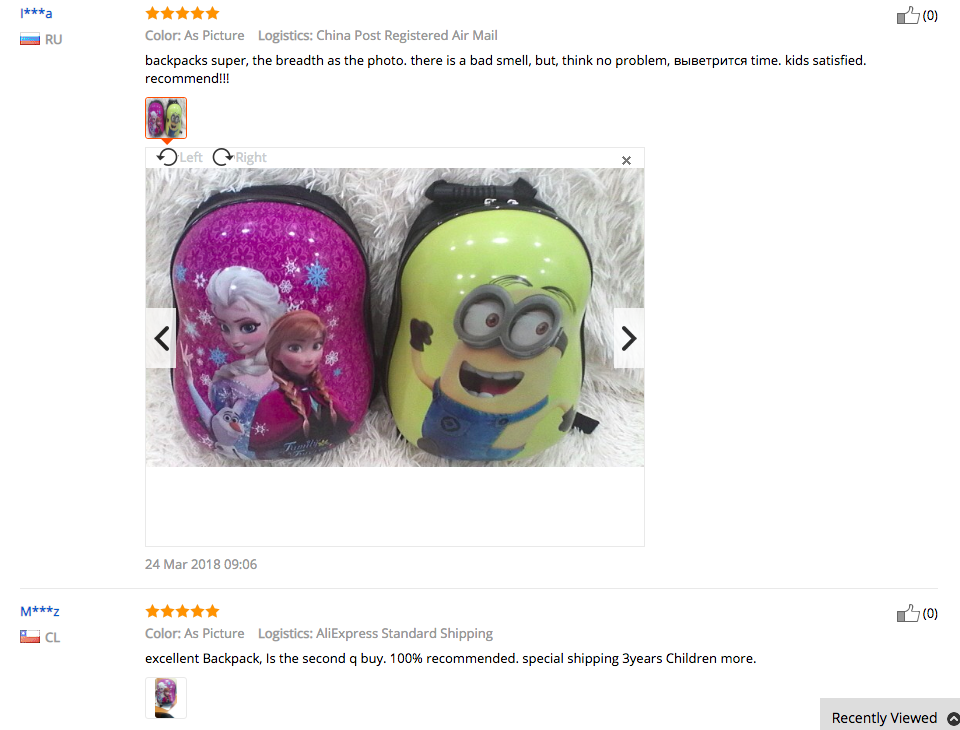Open reviewer l***a profile name
The height and width of the screenshot is (730, 960).
[x=36, y=13]
